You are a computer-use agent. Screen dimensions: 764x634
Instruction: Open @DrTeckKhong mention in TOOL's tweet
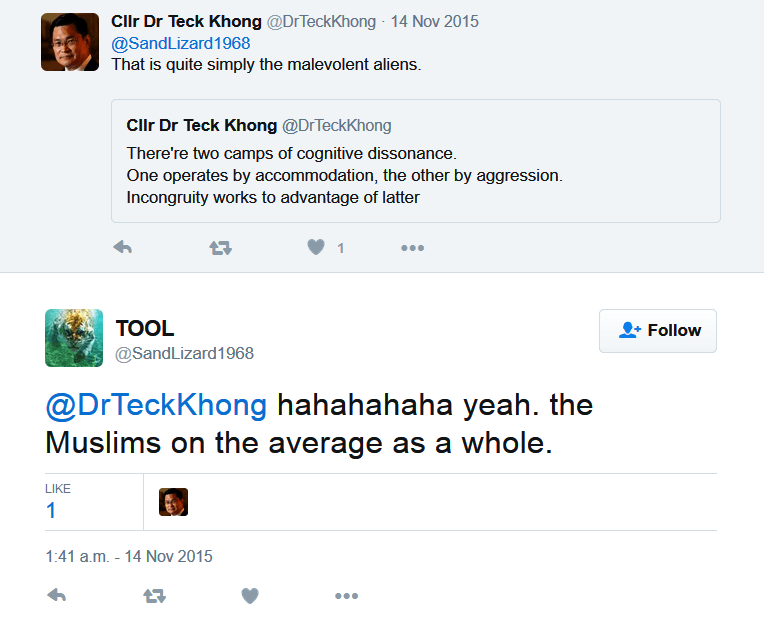[156, 405]
